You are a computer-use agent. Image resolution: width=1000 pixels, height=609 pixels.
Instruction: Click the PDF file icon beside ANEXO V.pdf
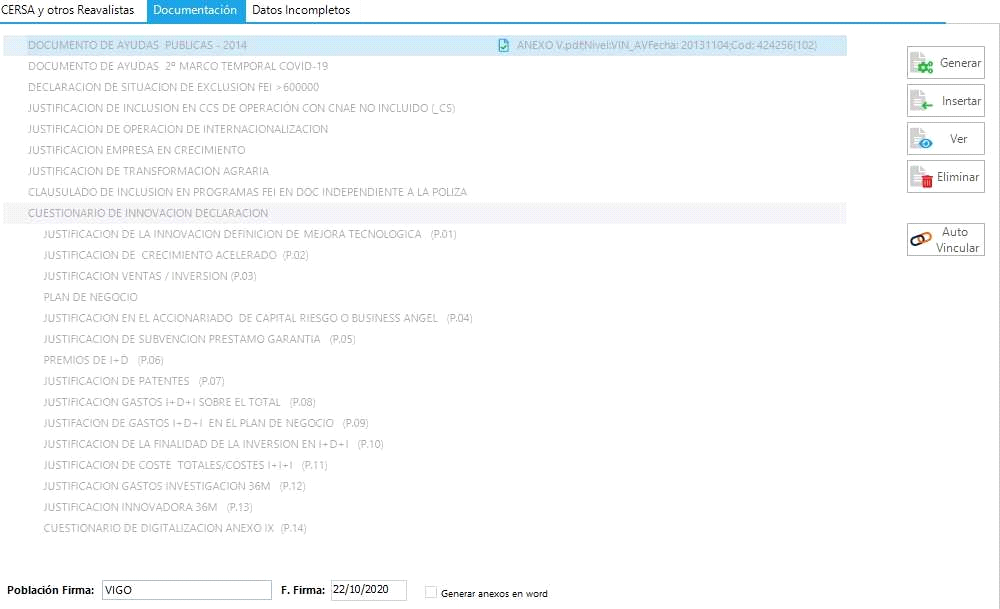tap(504, 45)
